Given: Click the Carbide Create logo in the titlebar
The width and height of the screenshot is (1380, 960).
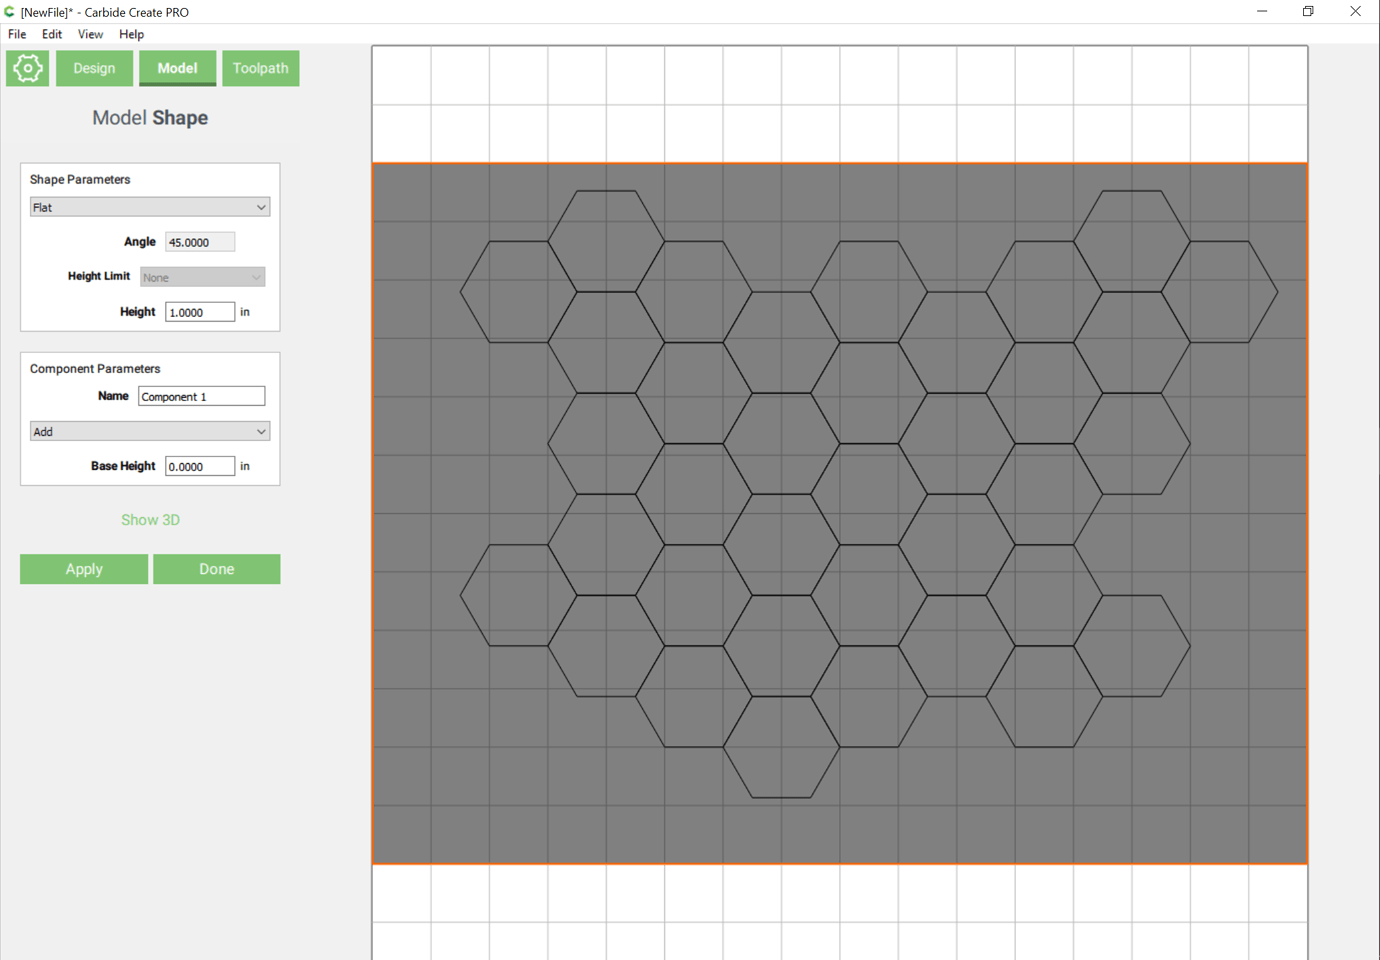Looking at the screenshot, I should (9, 11).
